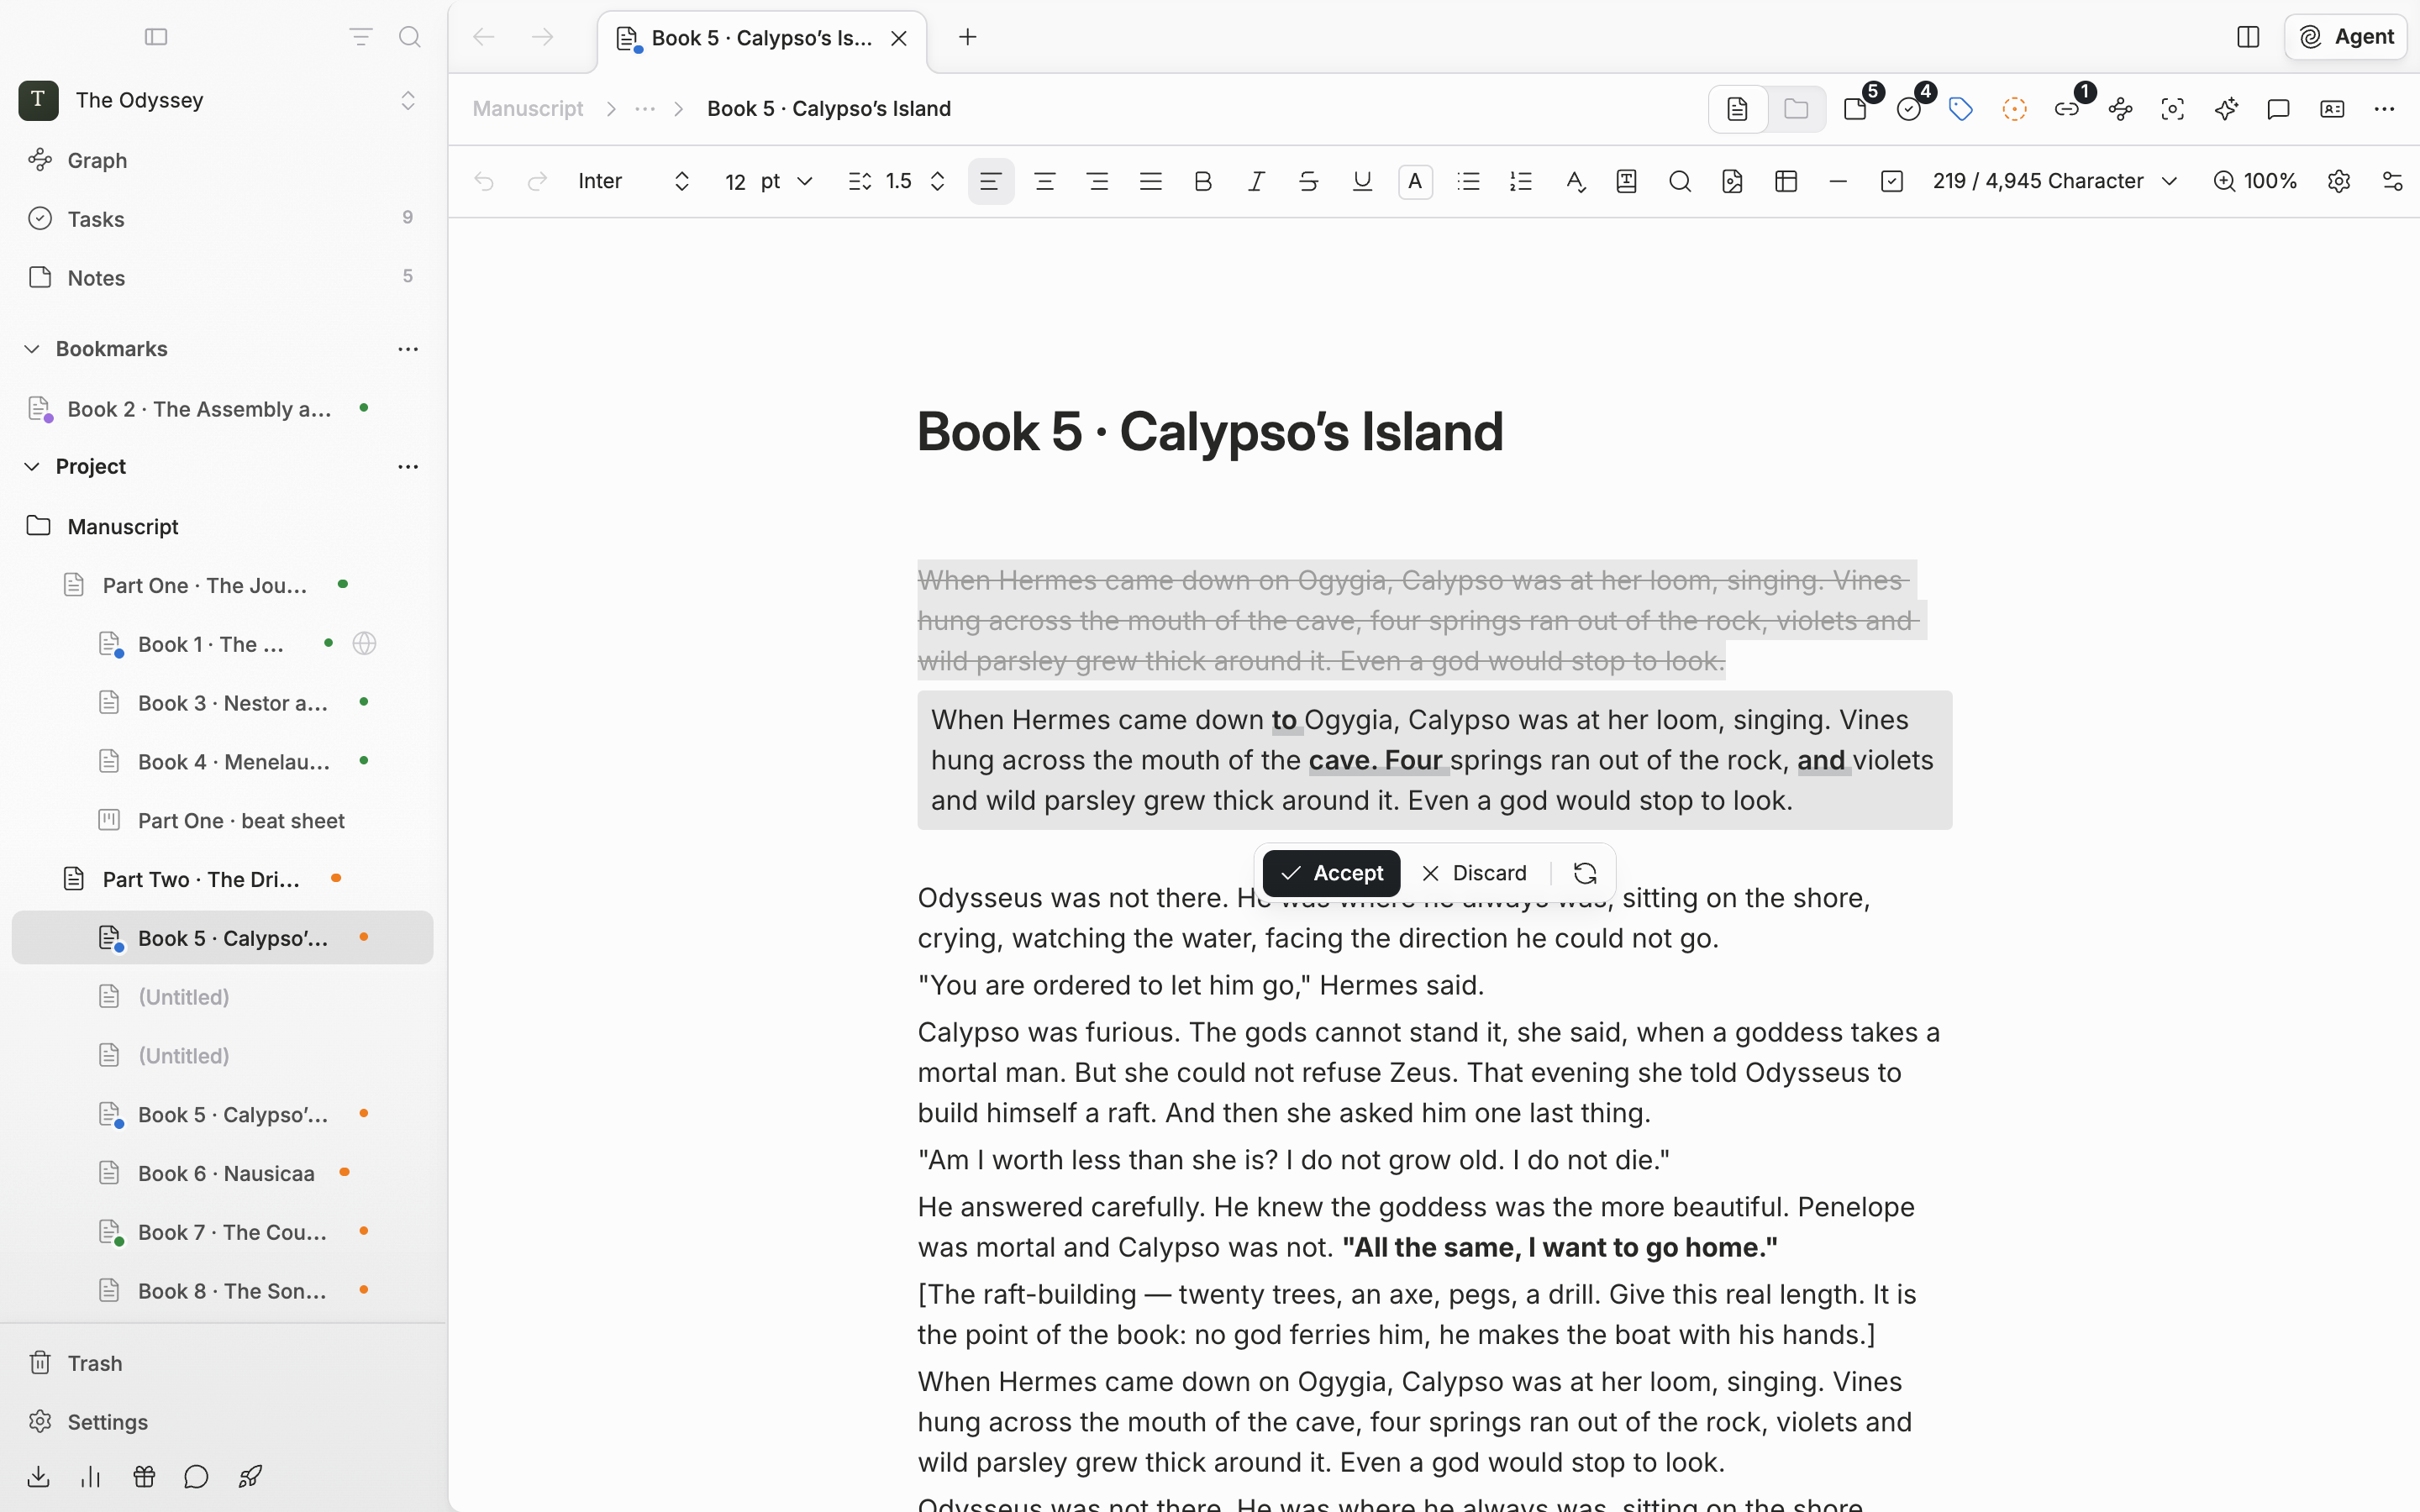Open the comments icon in header
Image resolution: width=2420 pixels, height=1512 pixels.
click(2279, 109)
